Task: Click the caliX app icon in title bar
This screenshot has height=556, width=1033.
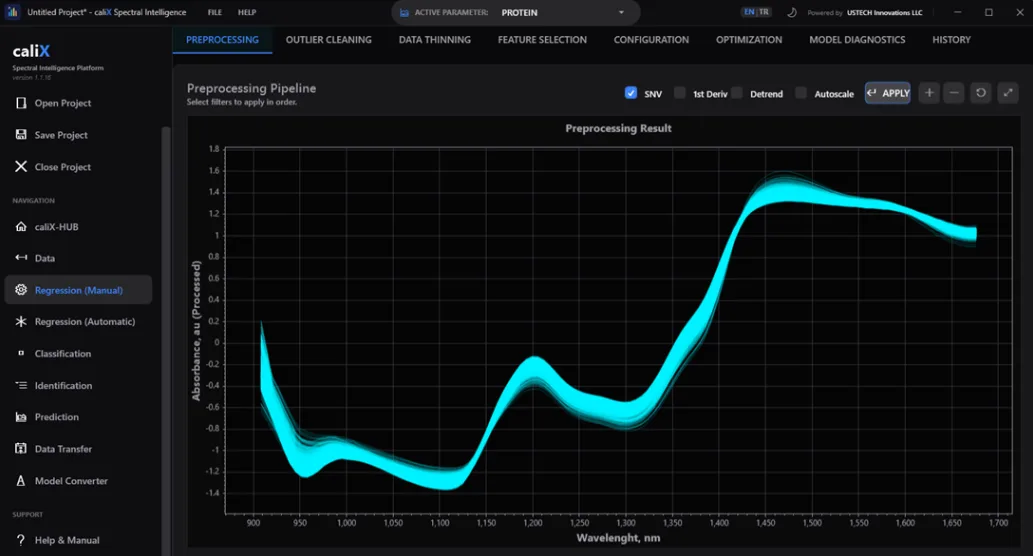Action: (x=13, y=12)
